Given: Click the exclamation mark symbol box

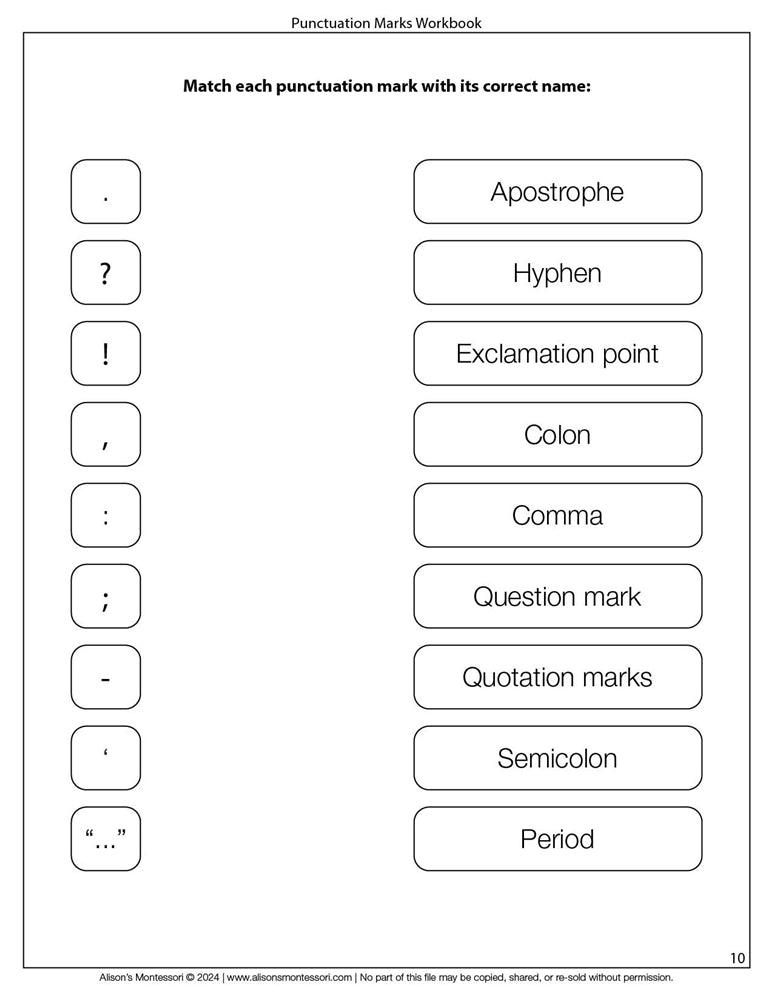Looking at the screenshot, I should [x=105, y=354].
